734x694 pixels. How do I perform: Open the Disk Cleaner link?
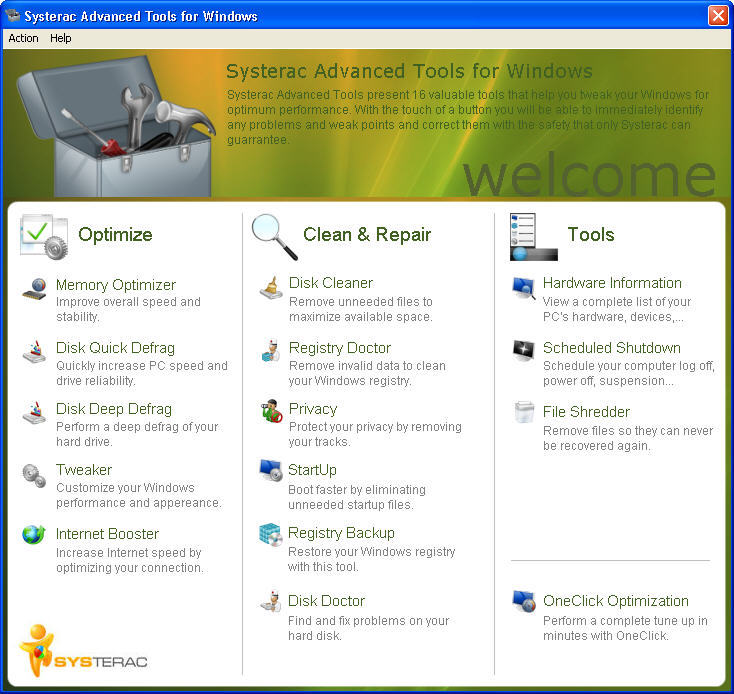click(331, 283)
